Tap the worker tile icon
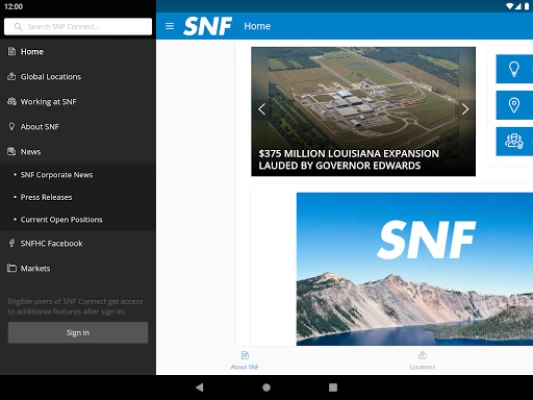Viewport: 533px width, 400px height. 514,141
